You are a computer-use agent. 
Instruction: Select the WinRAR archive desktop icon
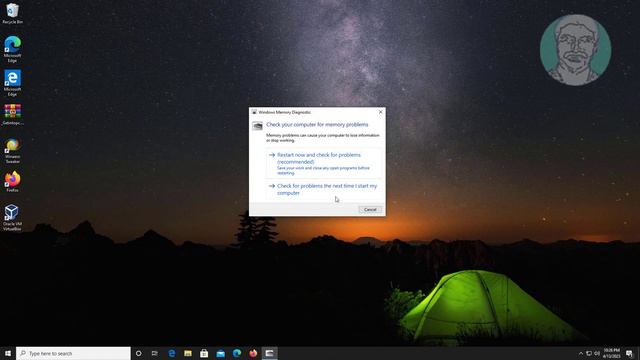[12, 114]
